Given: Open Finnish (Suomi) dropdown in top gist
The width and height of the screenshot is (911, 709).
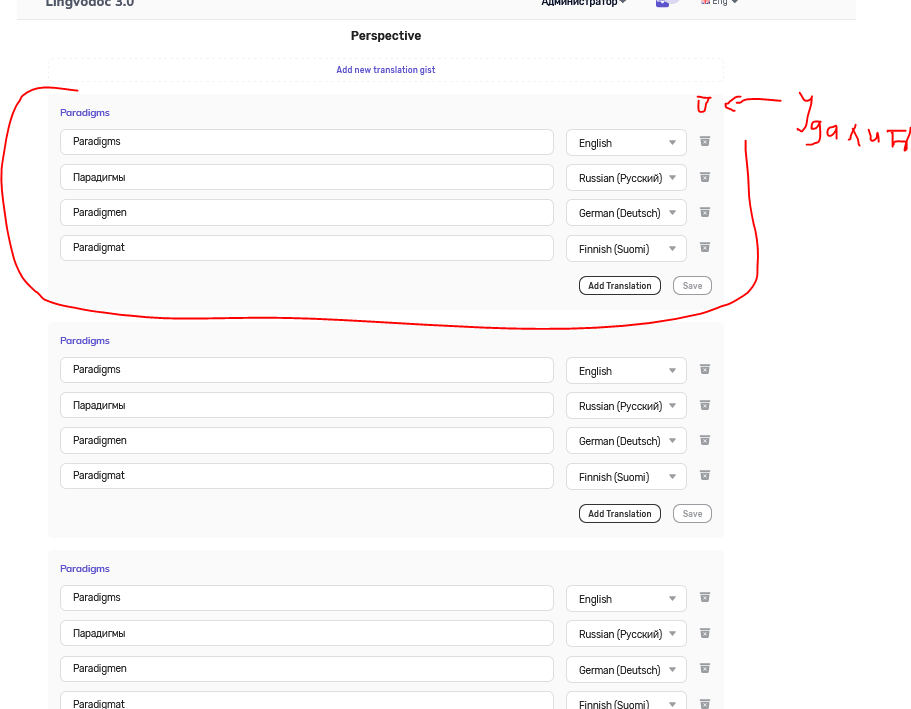Looking at the screenshot, I should [x=626, y=249].
